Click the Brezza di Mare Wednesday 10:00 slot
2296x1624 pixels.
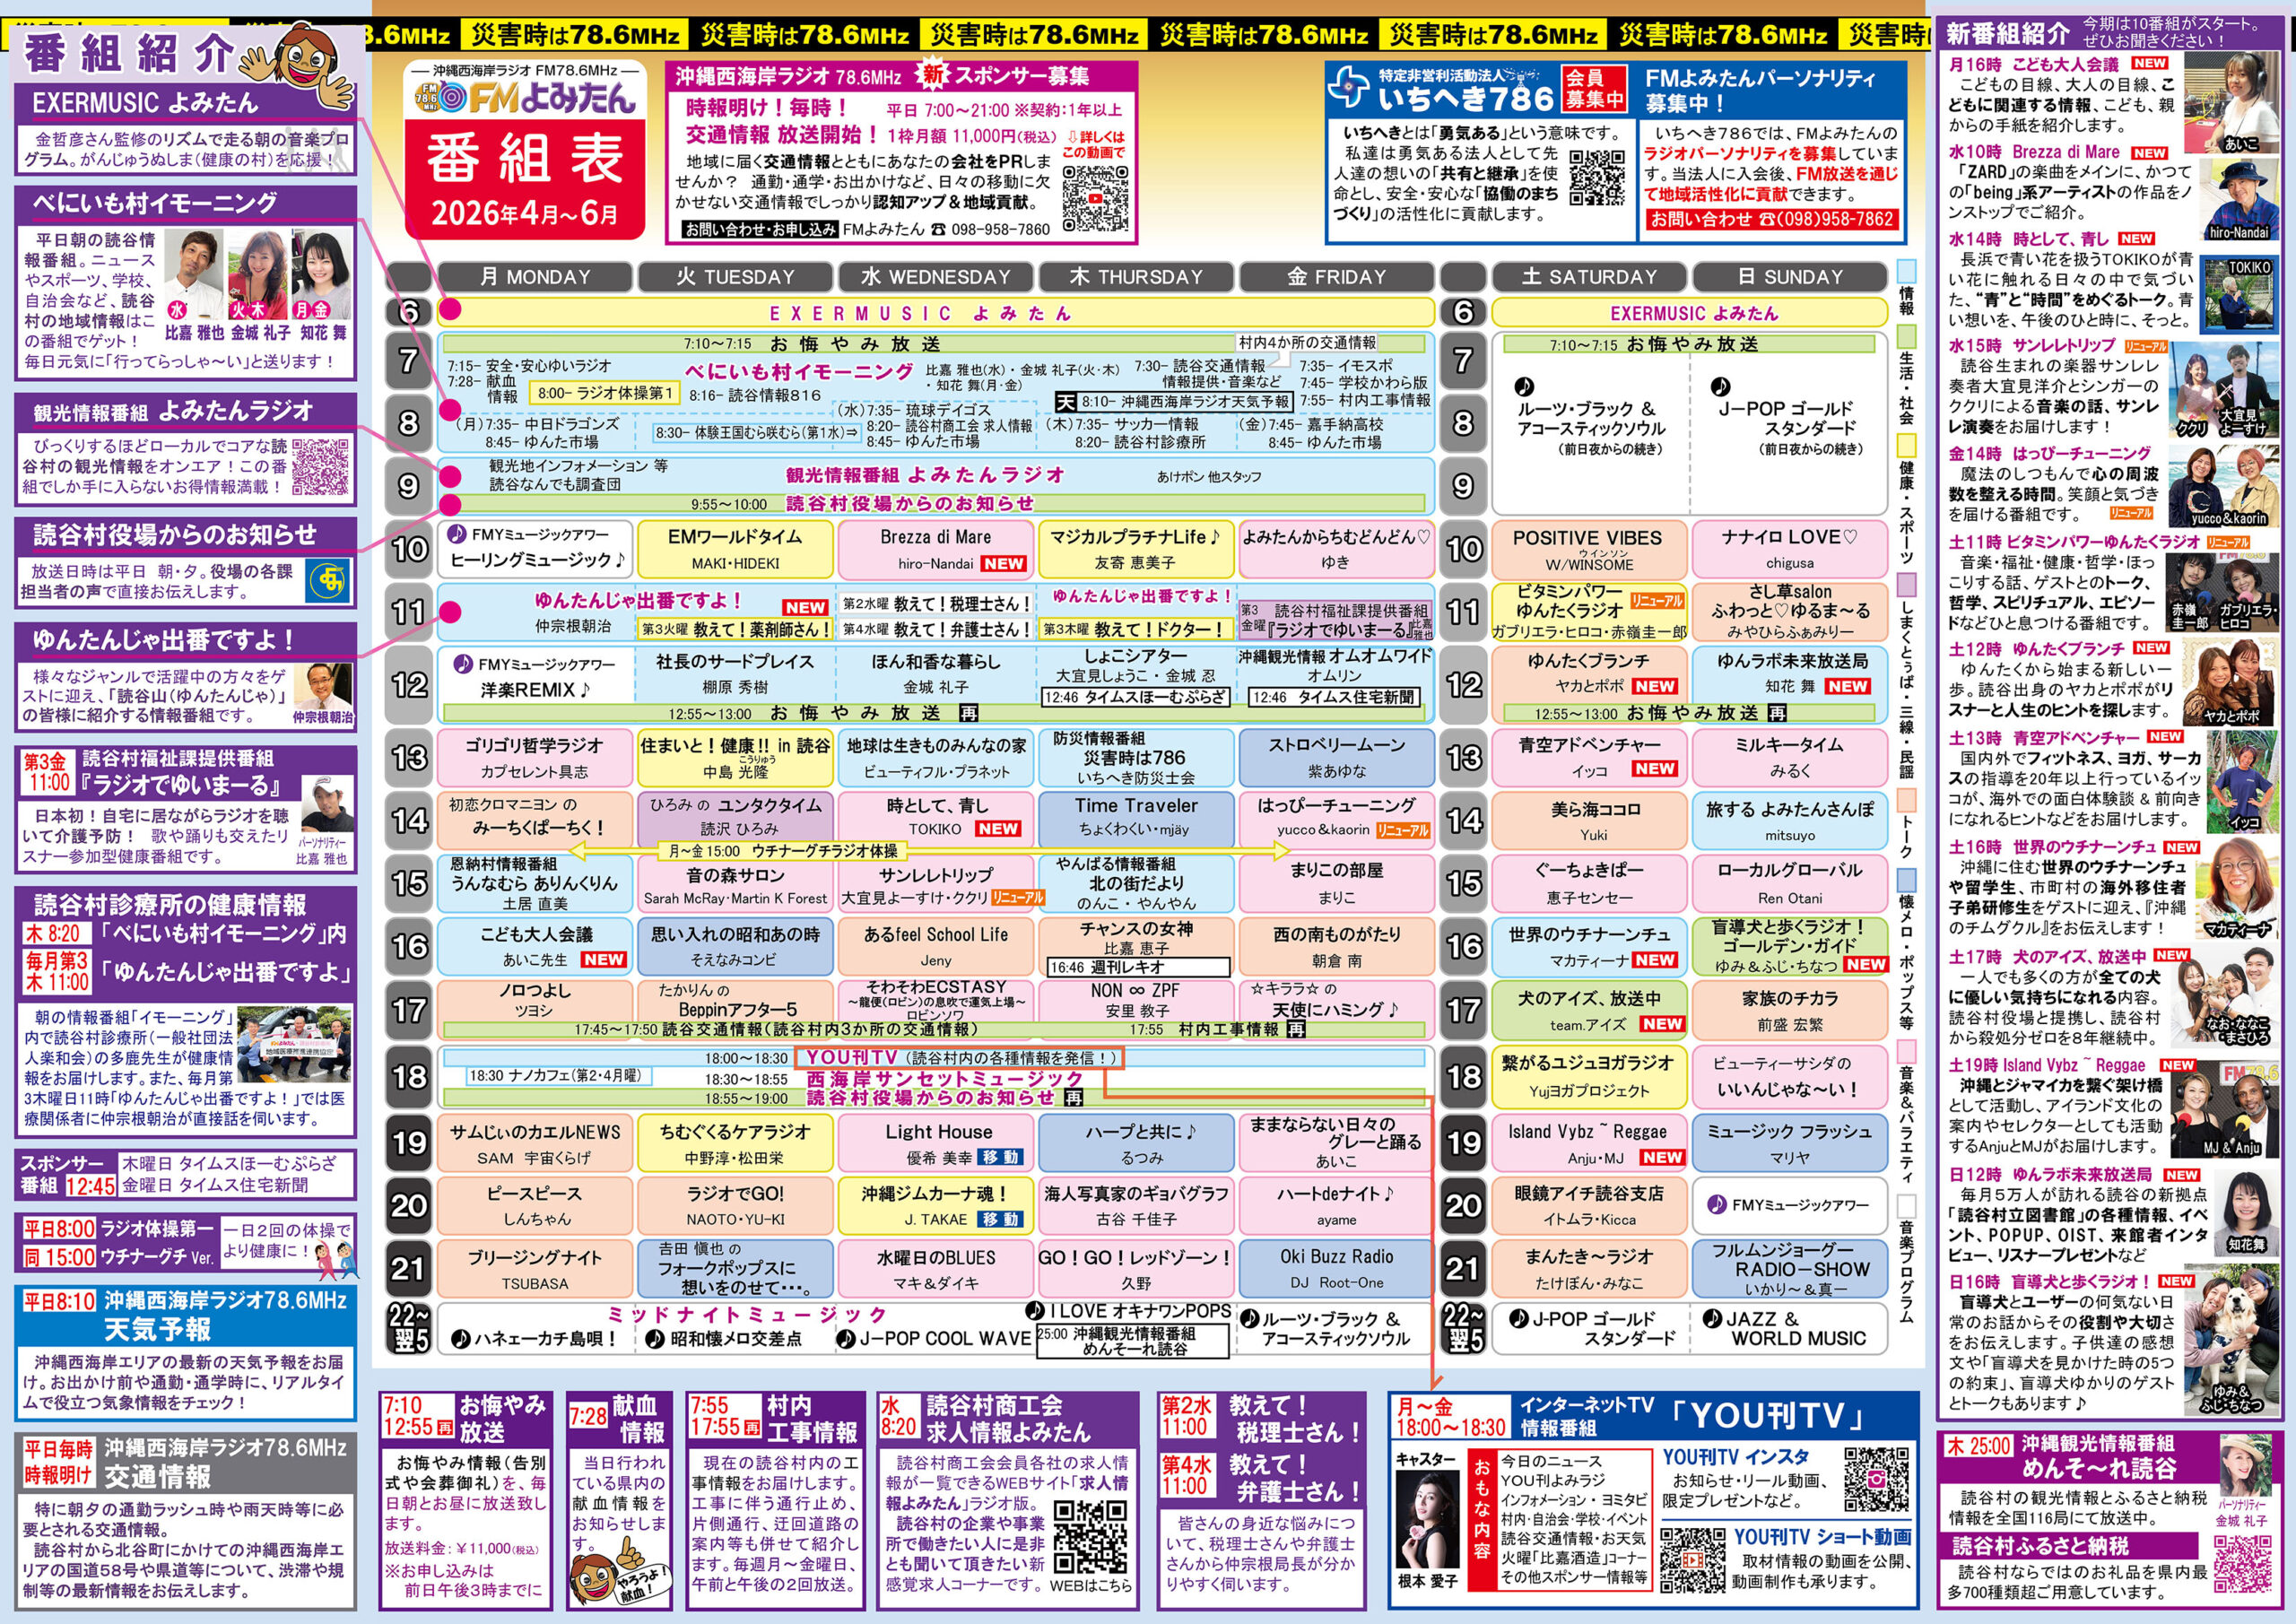935,548
